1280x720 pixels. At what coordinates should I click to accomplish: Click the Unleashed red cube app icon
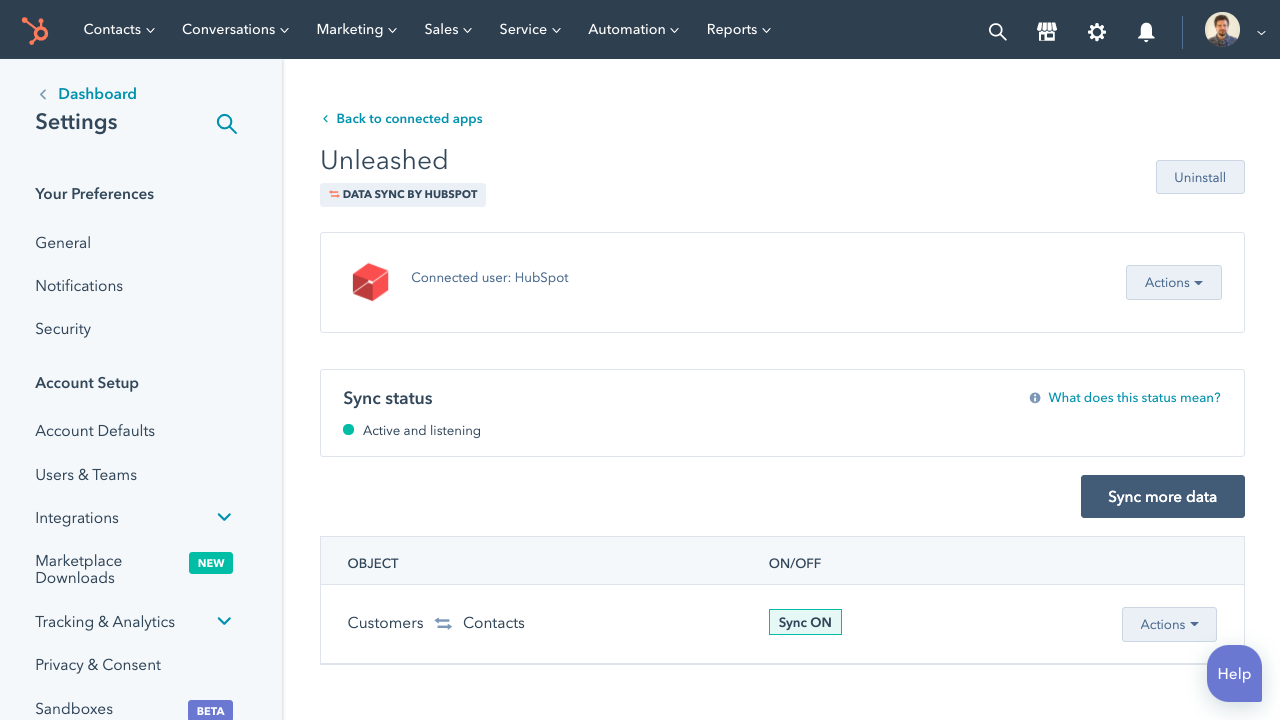click(x=370, y=282)
